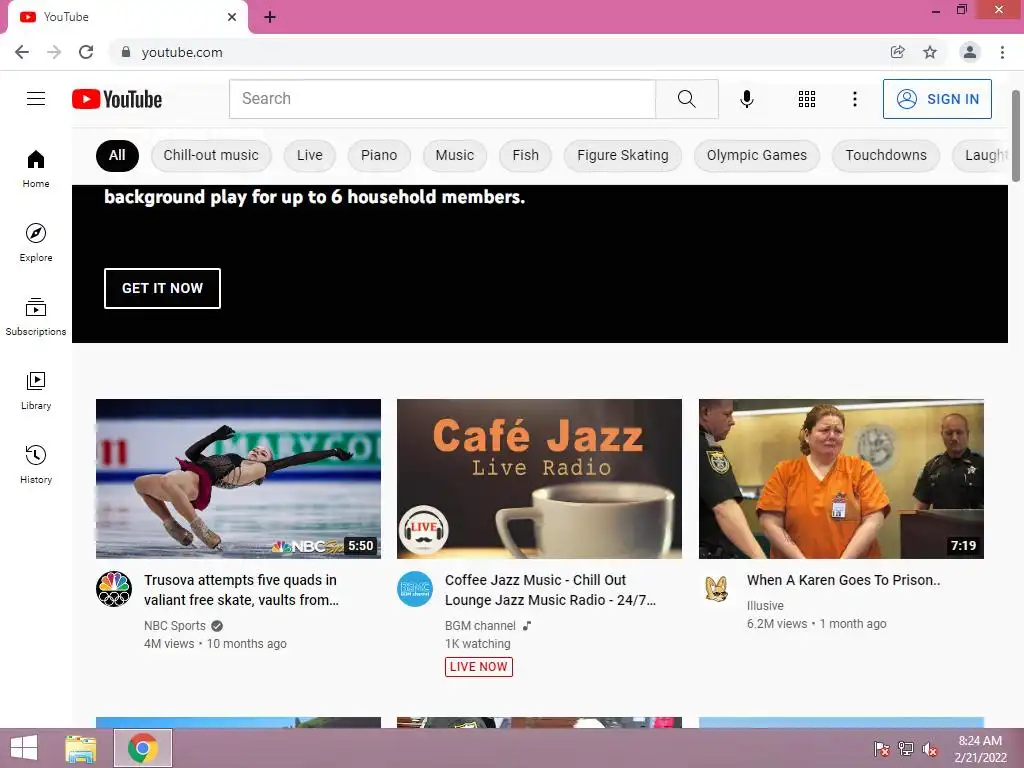Image resolution: width=1024 pixels, height=768 pixels.
Task: Open the Windows Start button
Action: [x=24, y=748]
